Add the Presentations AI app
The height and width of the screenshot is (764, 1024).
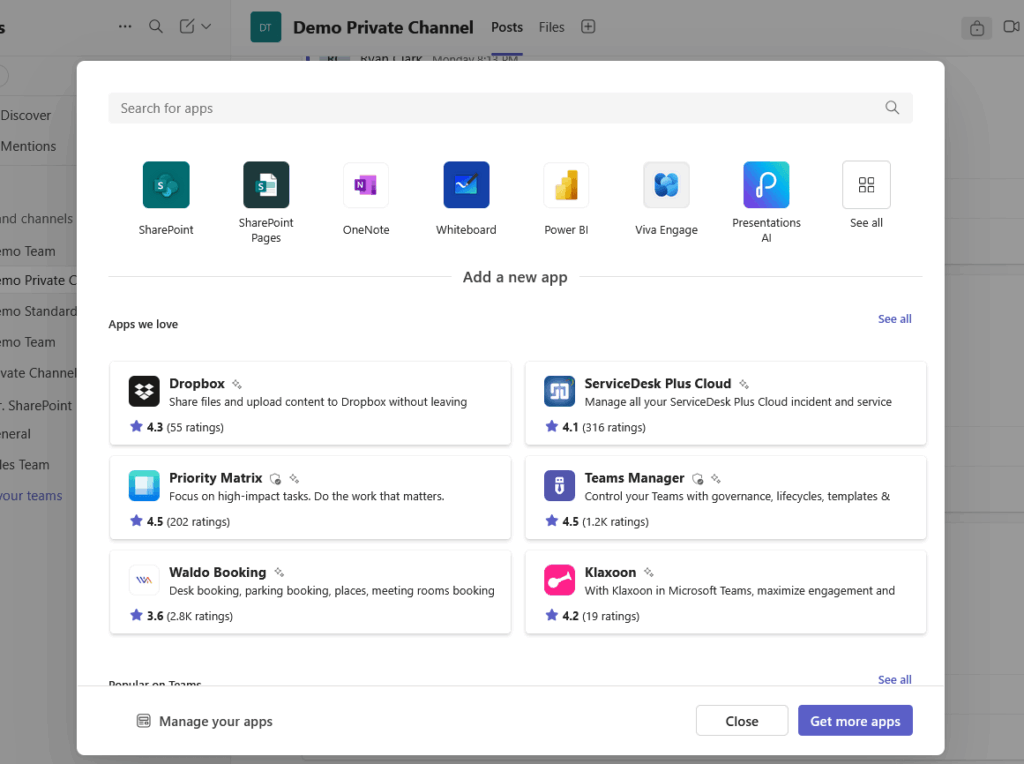pos(766,185)
